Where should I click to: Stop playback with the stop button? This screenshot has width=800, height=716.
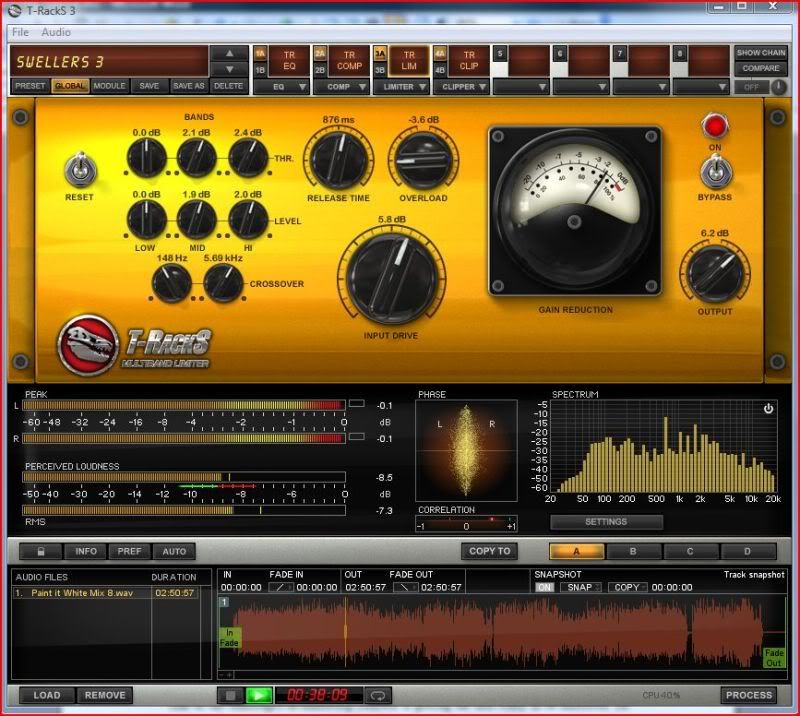pos(231,695)
